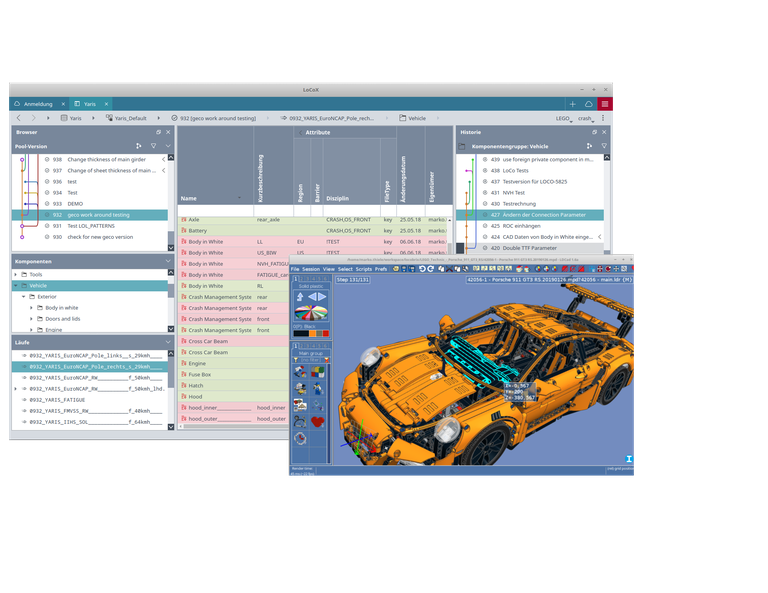This screenshot has height=593, width=768.
Task: Click the 932 [geco work around testing] breadcrumb
Action: coord(214,118)
